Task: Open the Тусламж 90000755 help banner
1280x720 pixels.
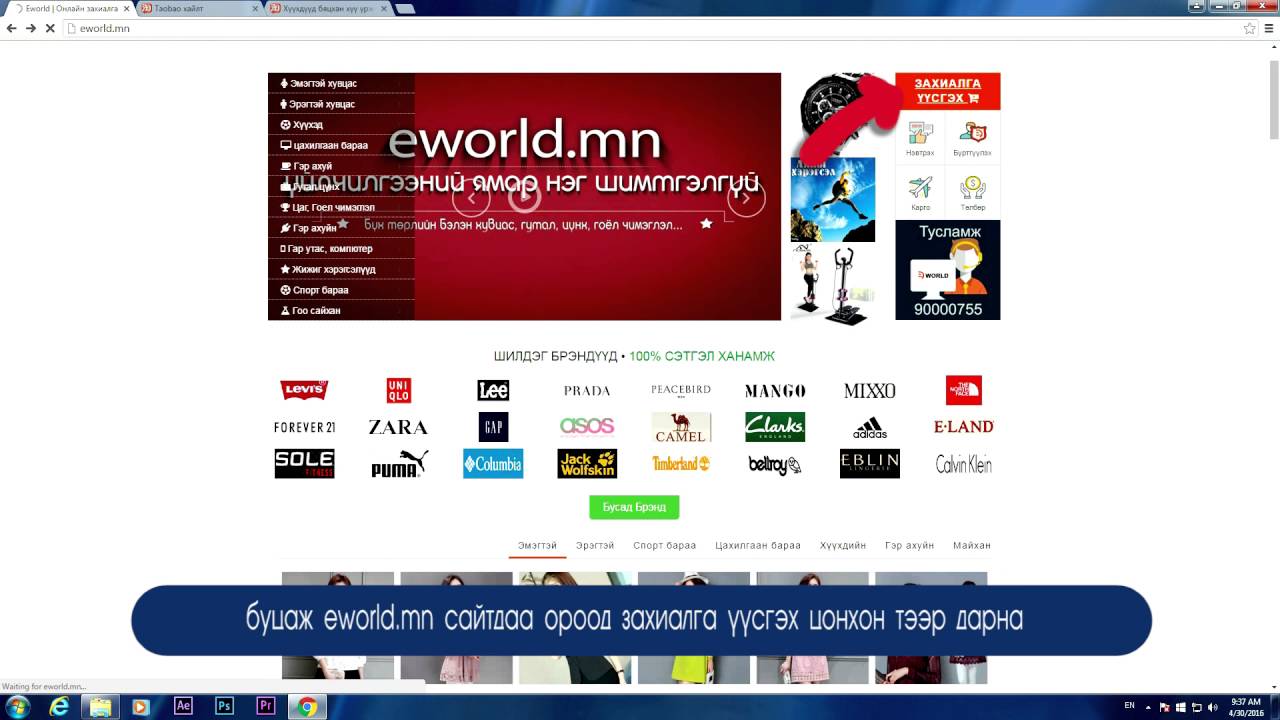Action: tap(948, 270)
